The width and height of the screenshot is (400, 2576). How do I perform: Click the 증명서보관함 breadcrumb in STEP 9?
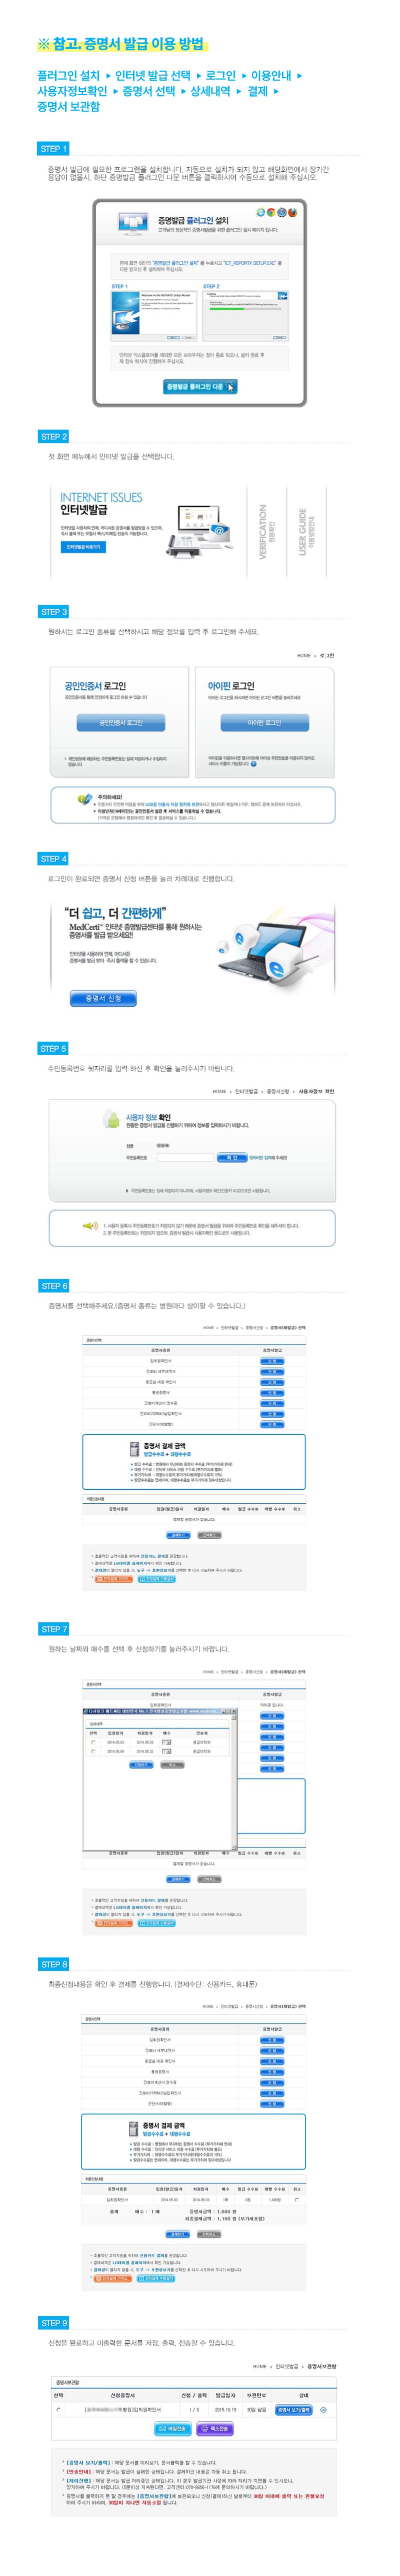[322, 2366]
